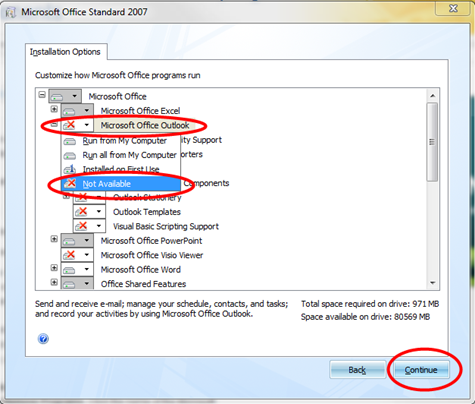The height and width of the screenshot is (404, 475).
Task: Open the Microsoft Office Outlook install dropdown
Action: pos(77,125)
